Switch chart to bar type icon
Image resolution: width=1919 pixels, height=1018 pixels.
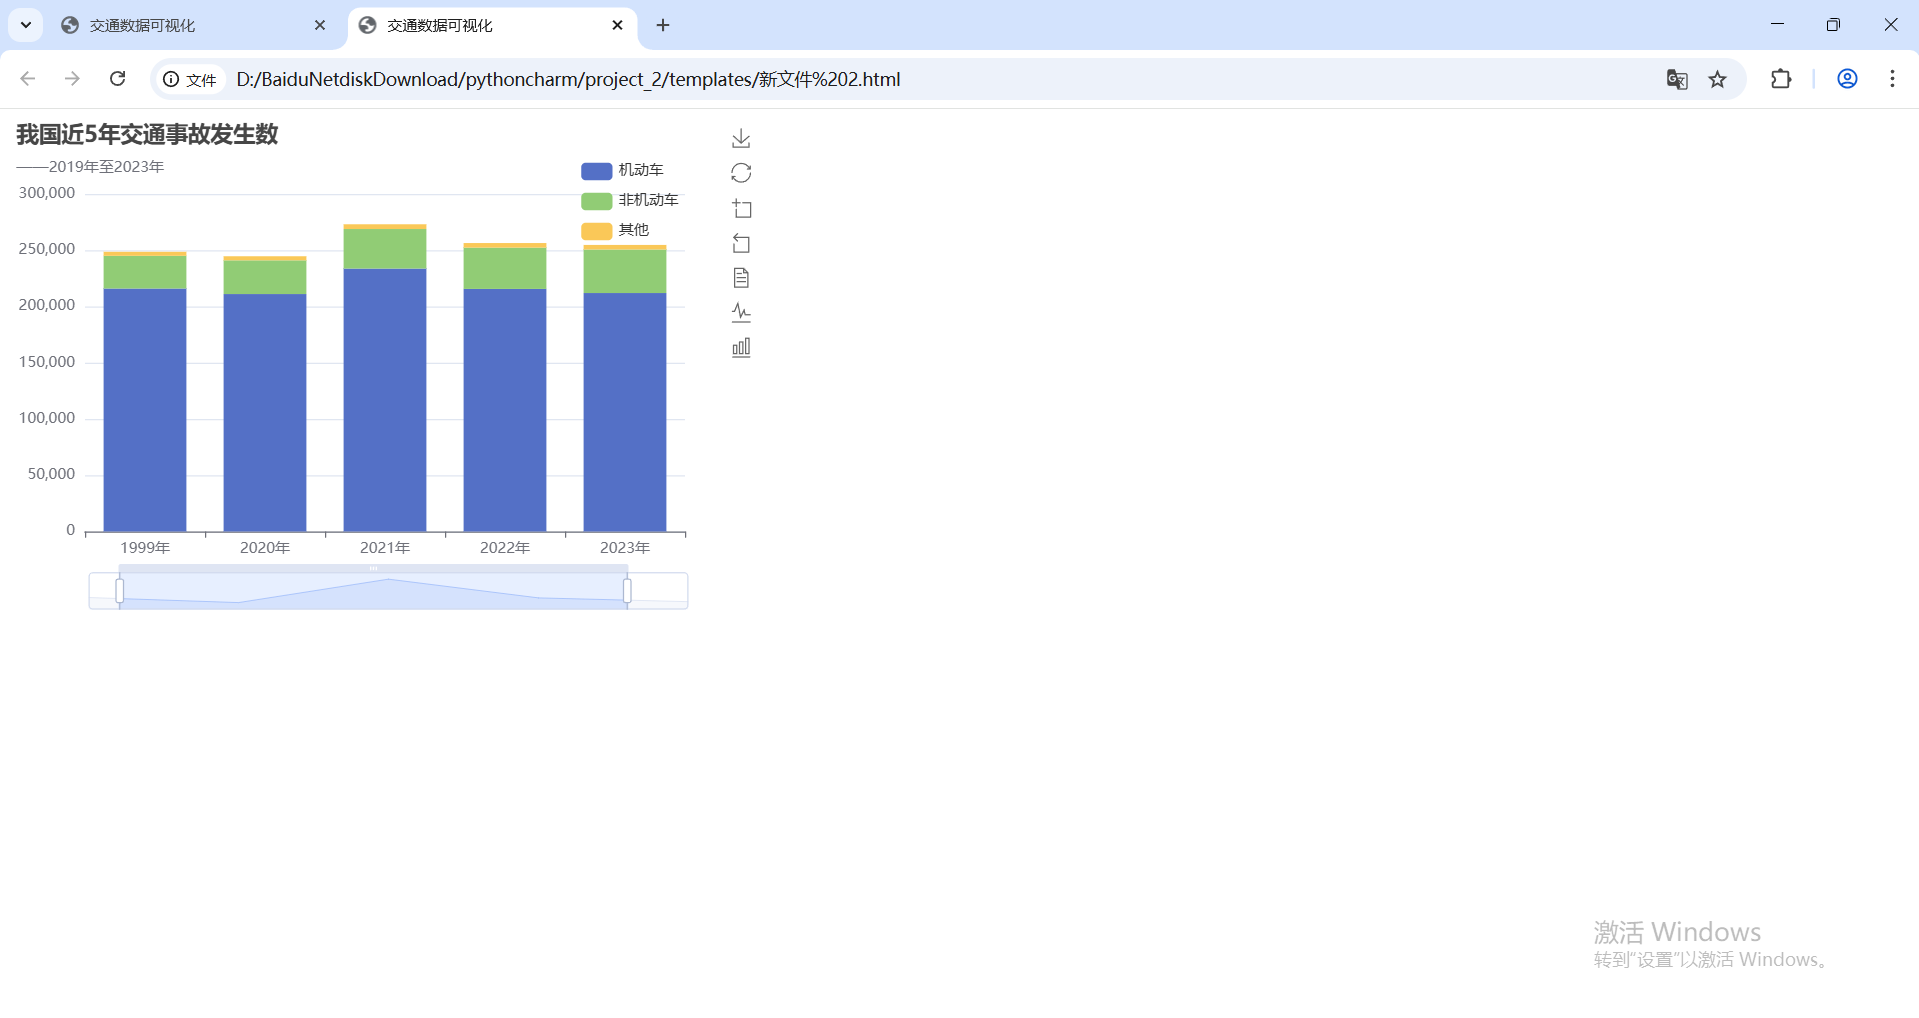coord(741,347)
